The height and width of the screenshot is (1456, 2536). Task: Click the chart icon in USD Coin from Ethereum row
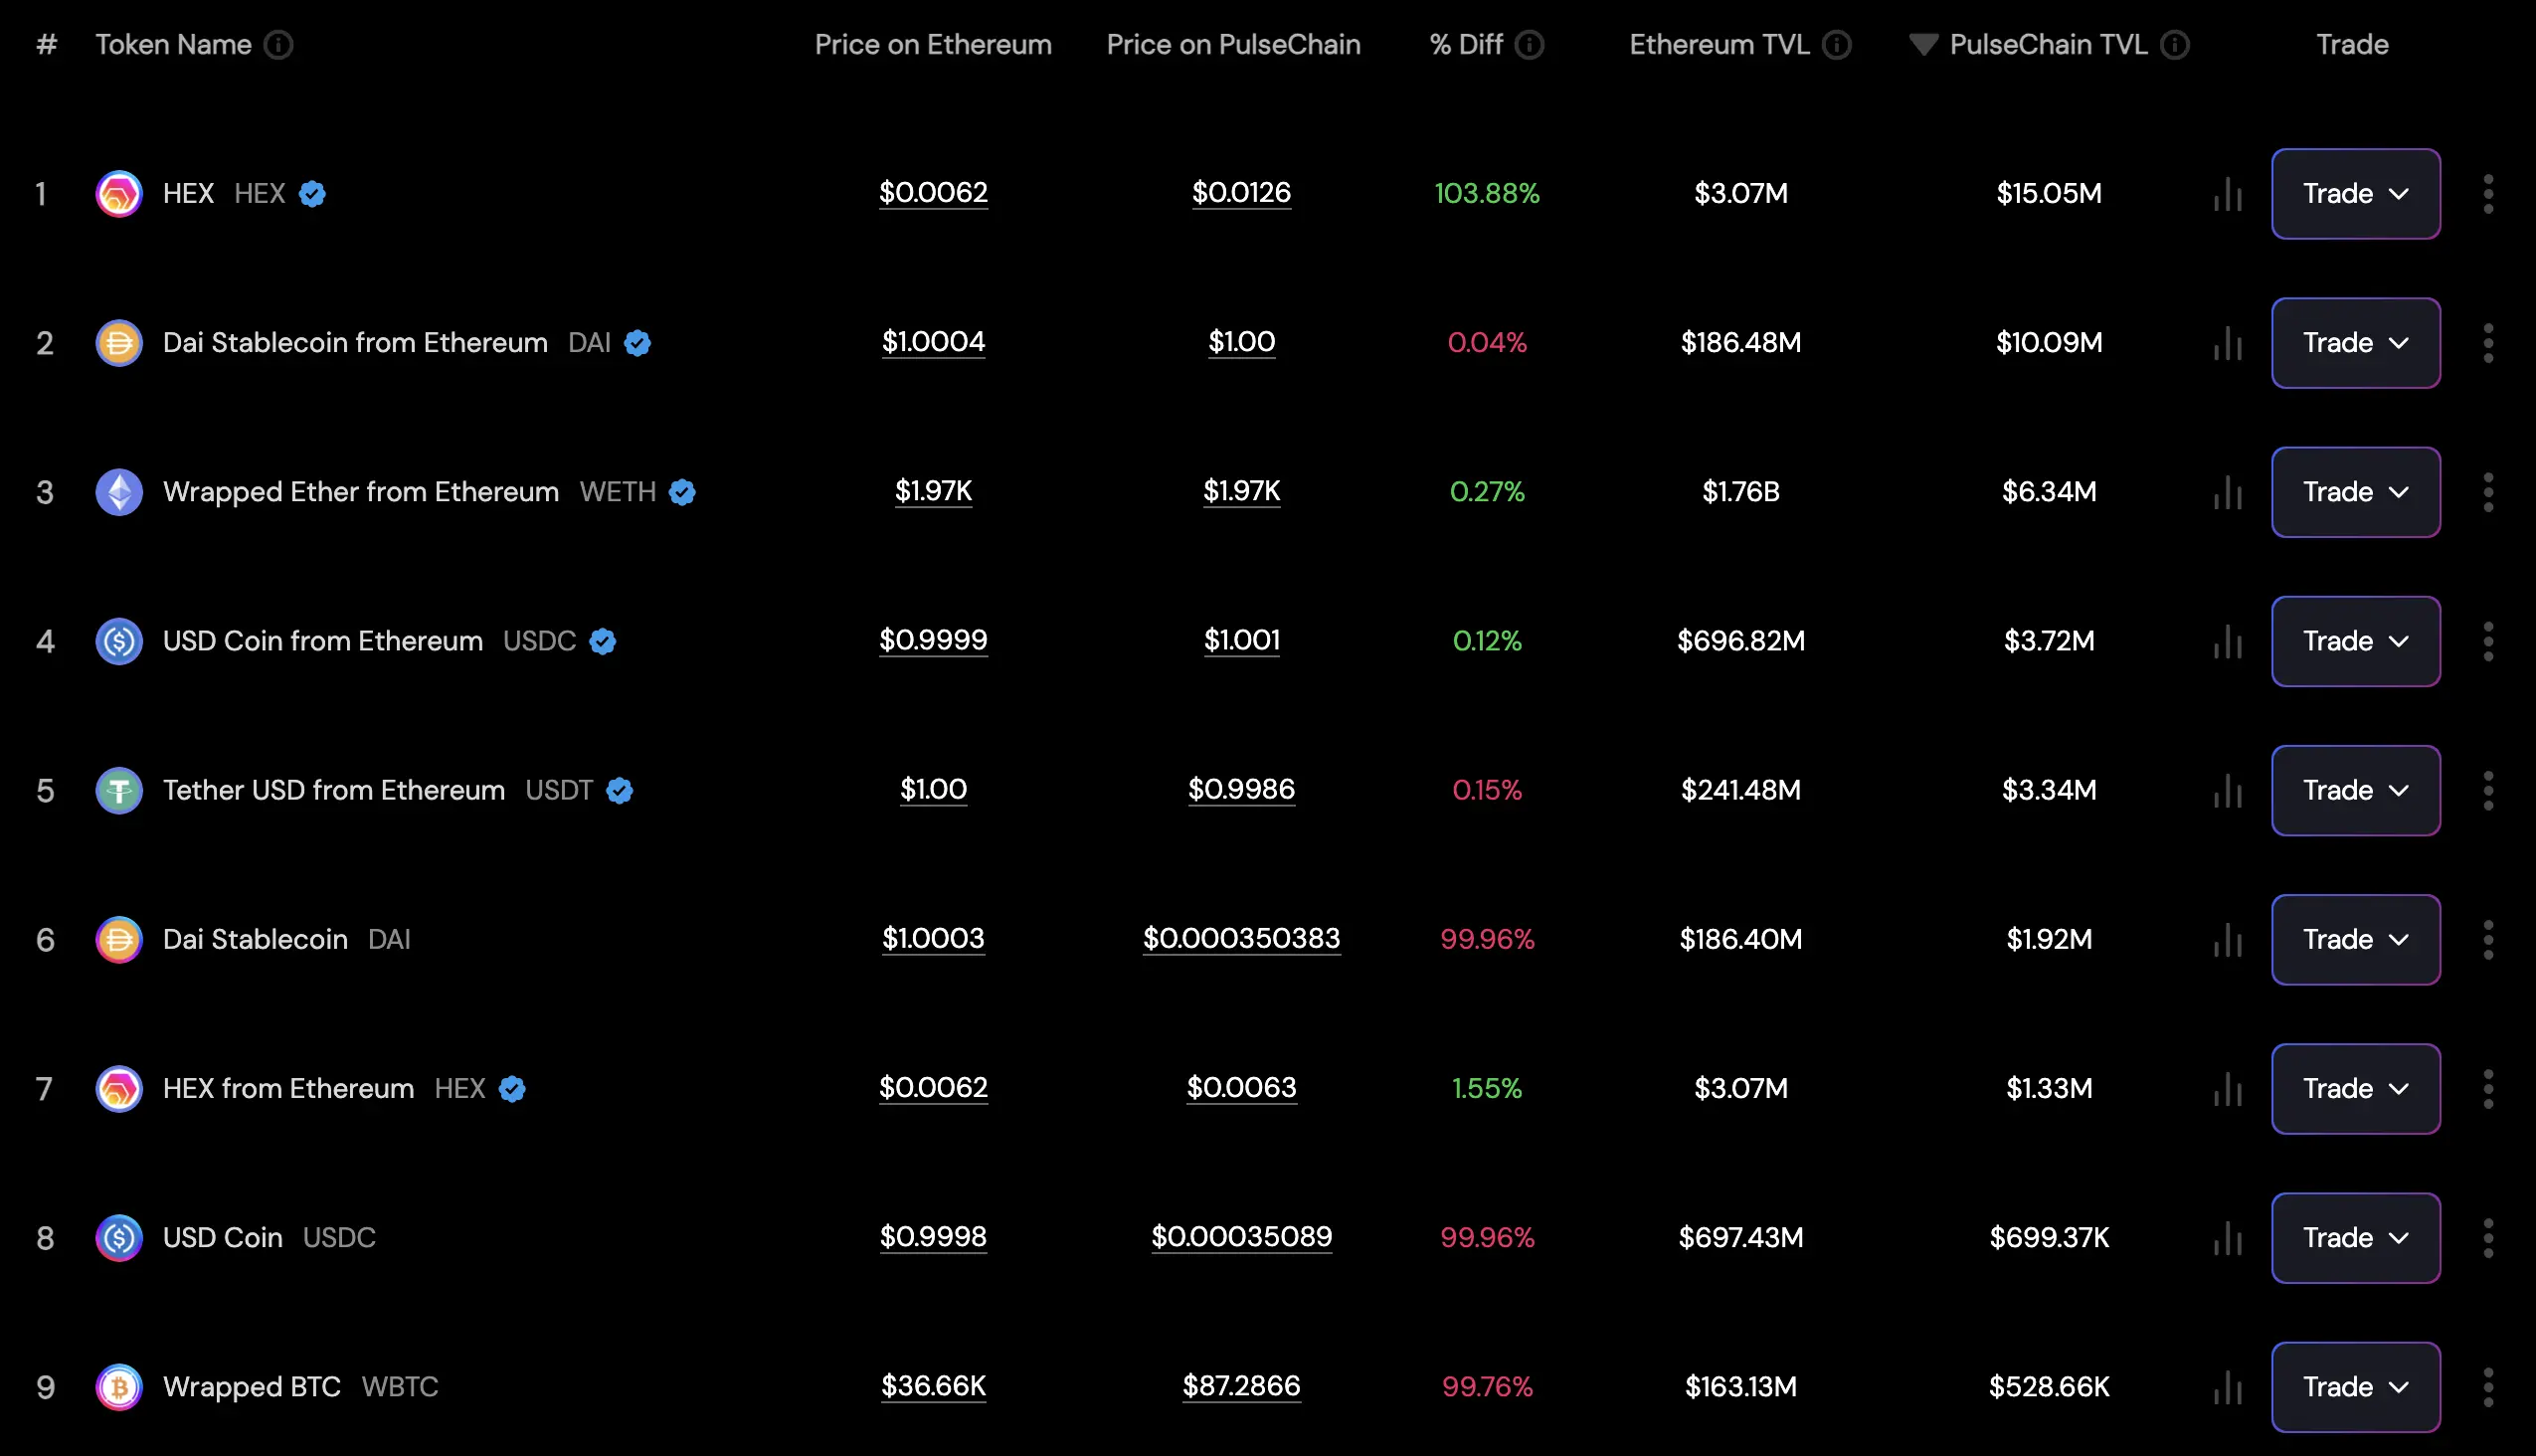tap(2228, 641)
